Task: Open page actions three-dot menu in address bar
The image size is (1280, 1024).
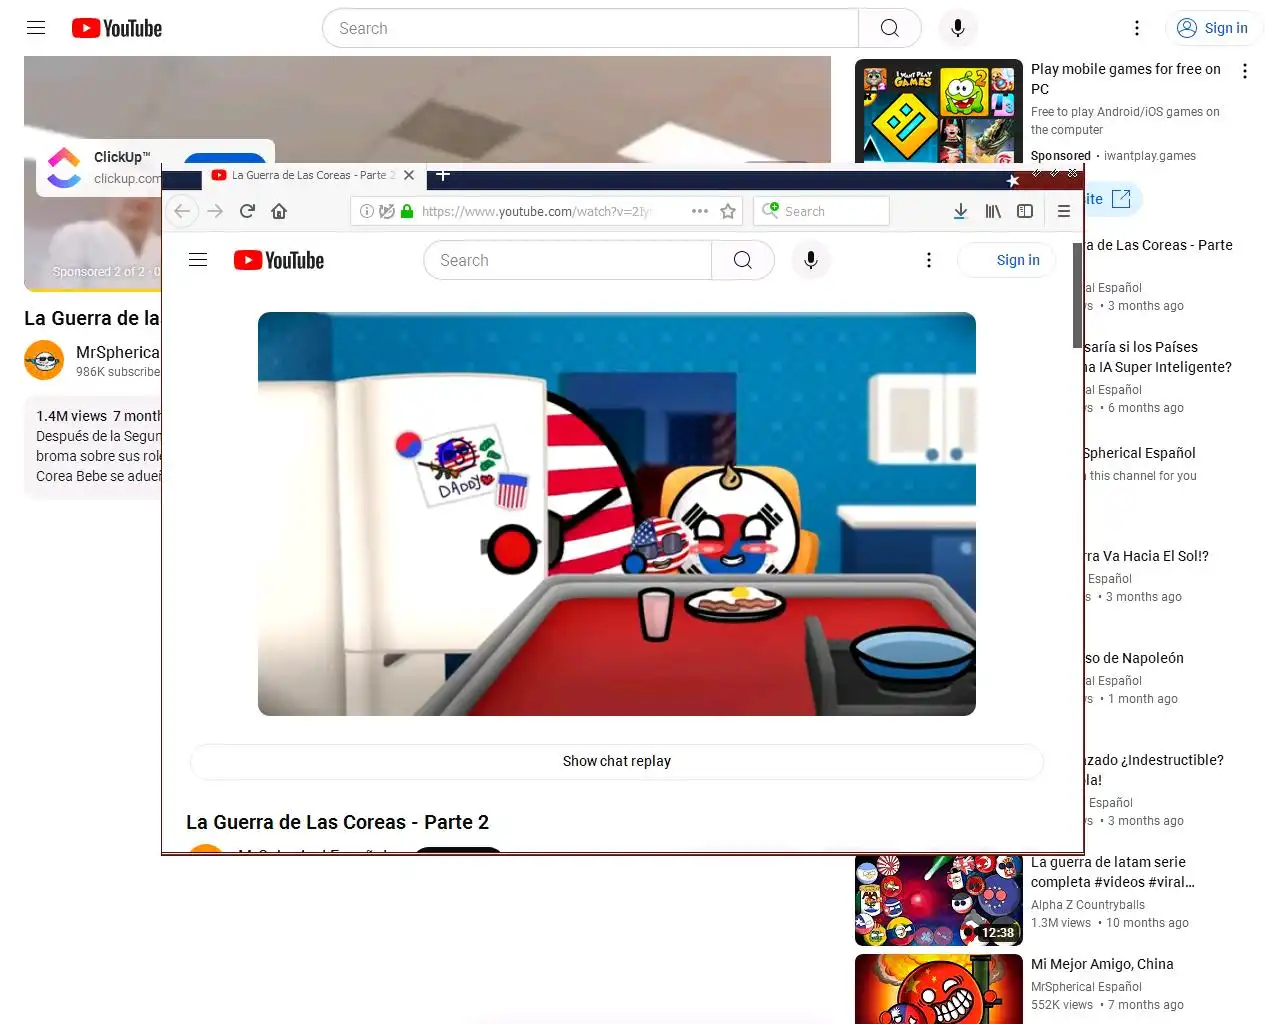Action: point(700,211)
